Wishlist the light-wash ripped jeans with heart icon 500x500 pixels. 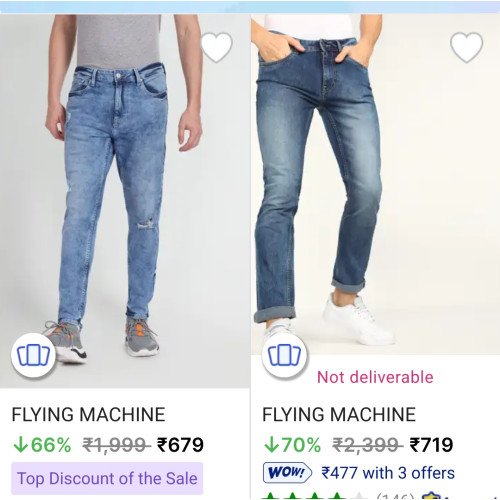click(216, 47)
